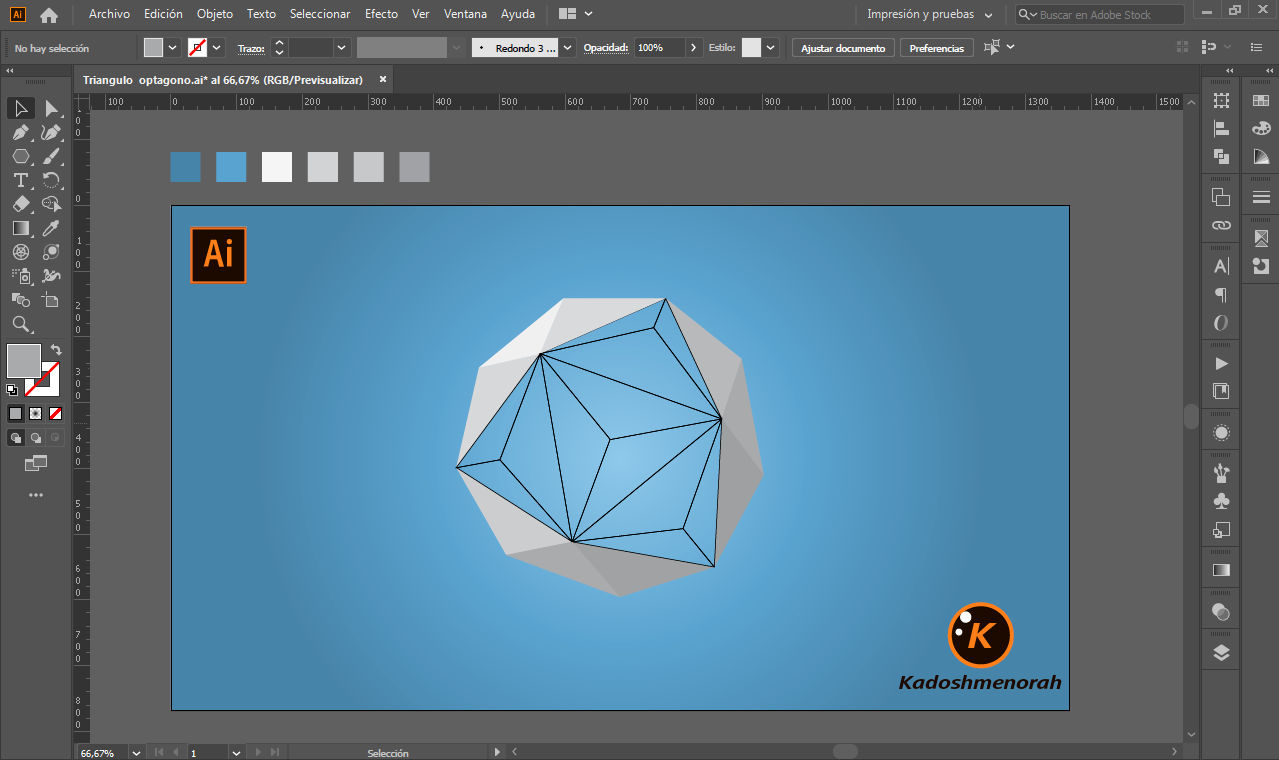Open the Layers panel icon
The width and height of the screenshot is (1279, 760).
(1221, 653)
